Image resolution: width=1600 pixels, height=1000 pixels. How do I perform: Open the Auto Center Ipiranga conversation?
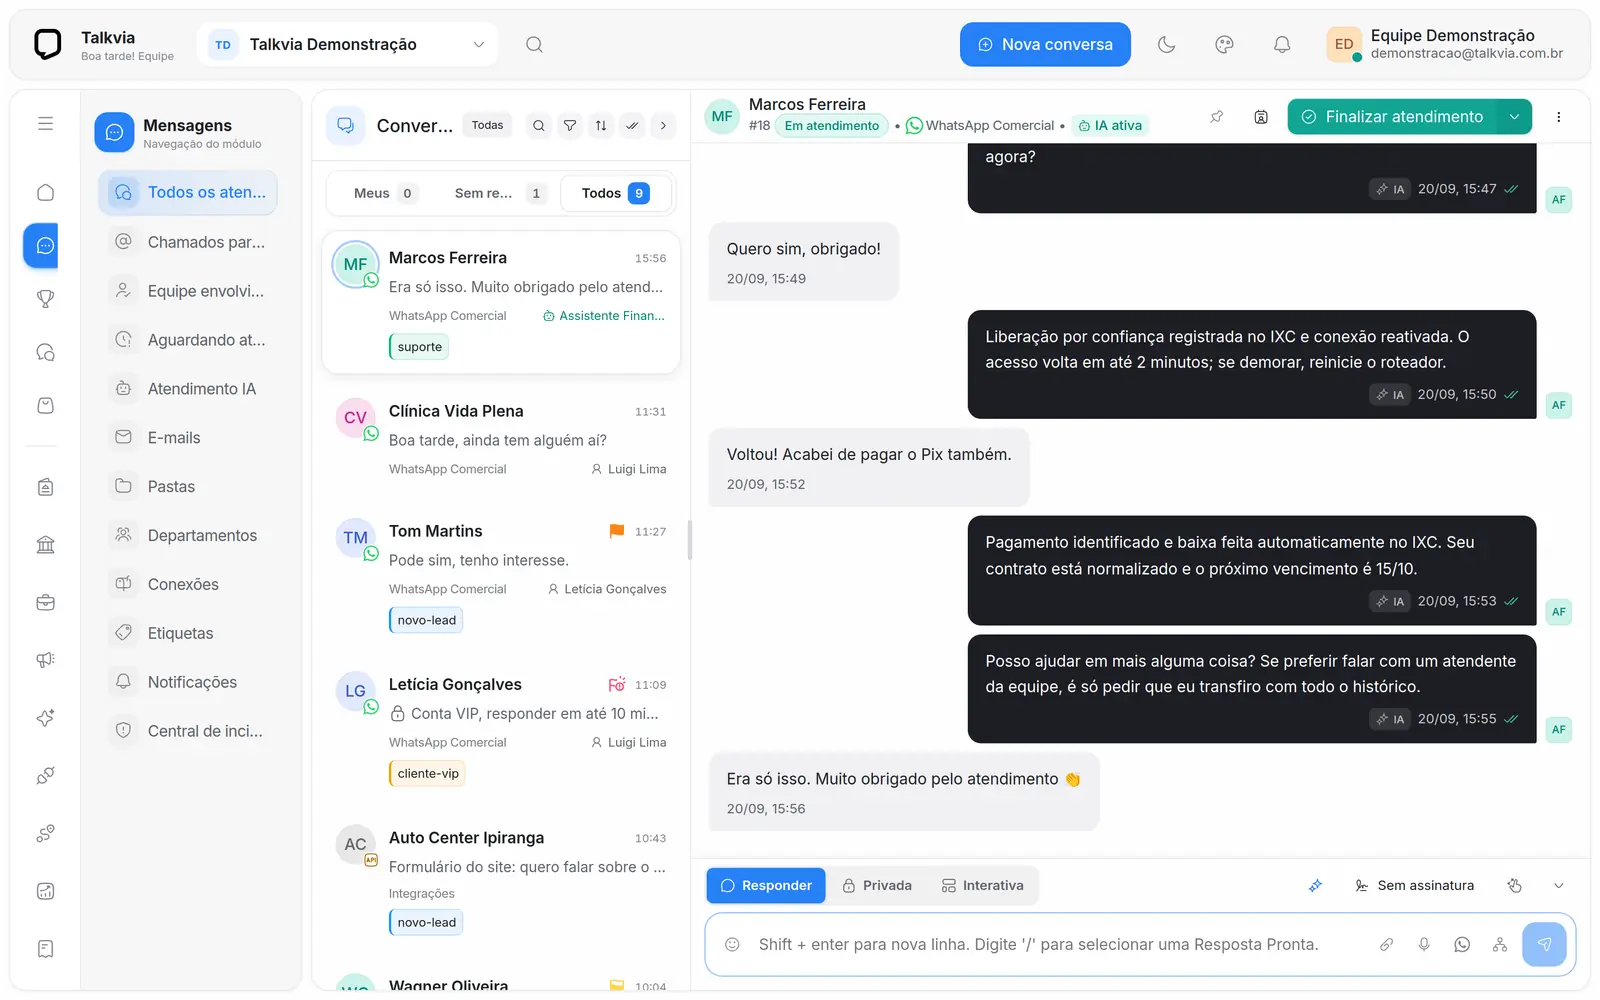[501, 880]
